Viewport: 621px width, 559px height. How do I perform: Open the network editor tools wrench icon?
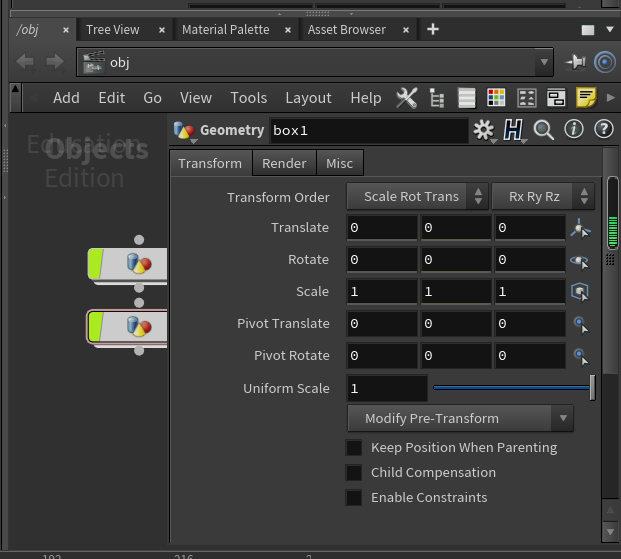tap(407, 98)
